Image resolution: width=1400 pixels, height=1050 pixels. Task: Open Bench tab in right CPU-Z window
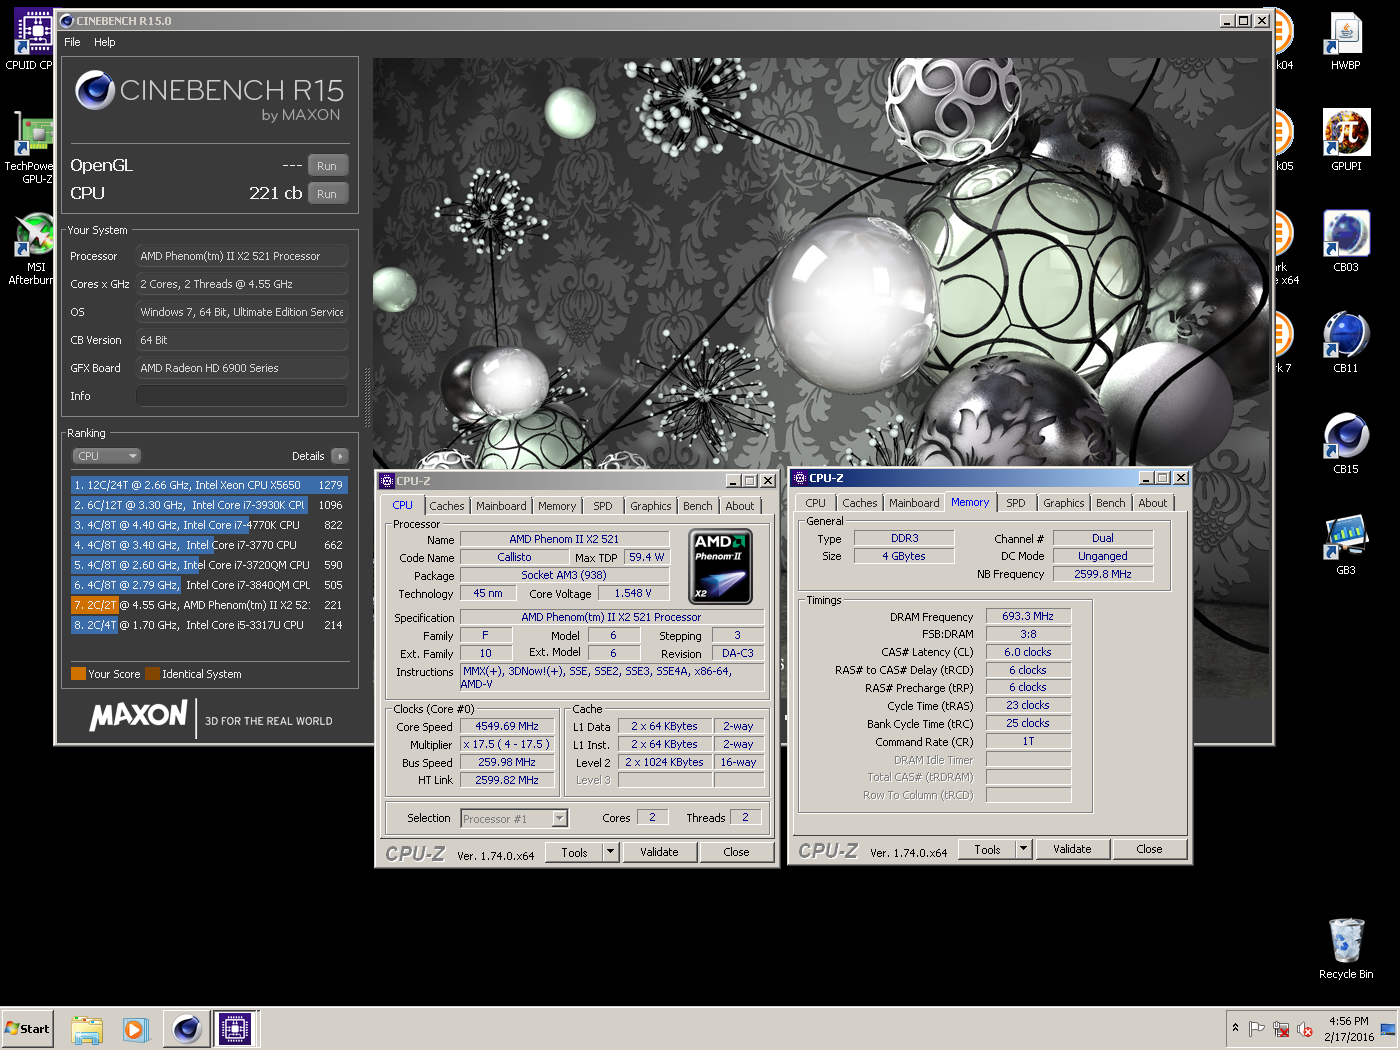1111,503
